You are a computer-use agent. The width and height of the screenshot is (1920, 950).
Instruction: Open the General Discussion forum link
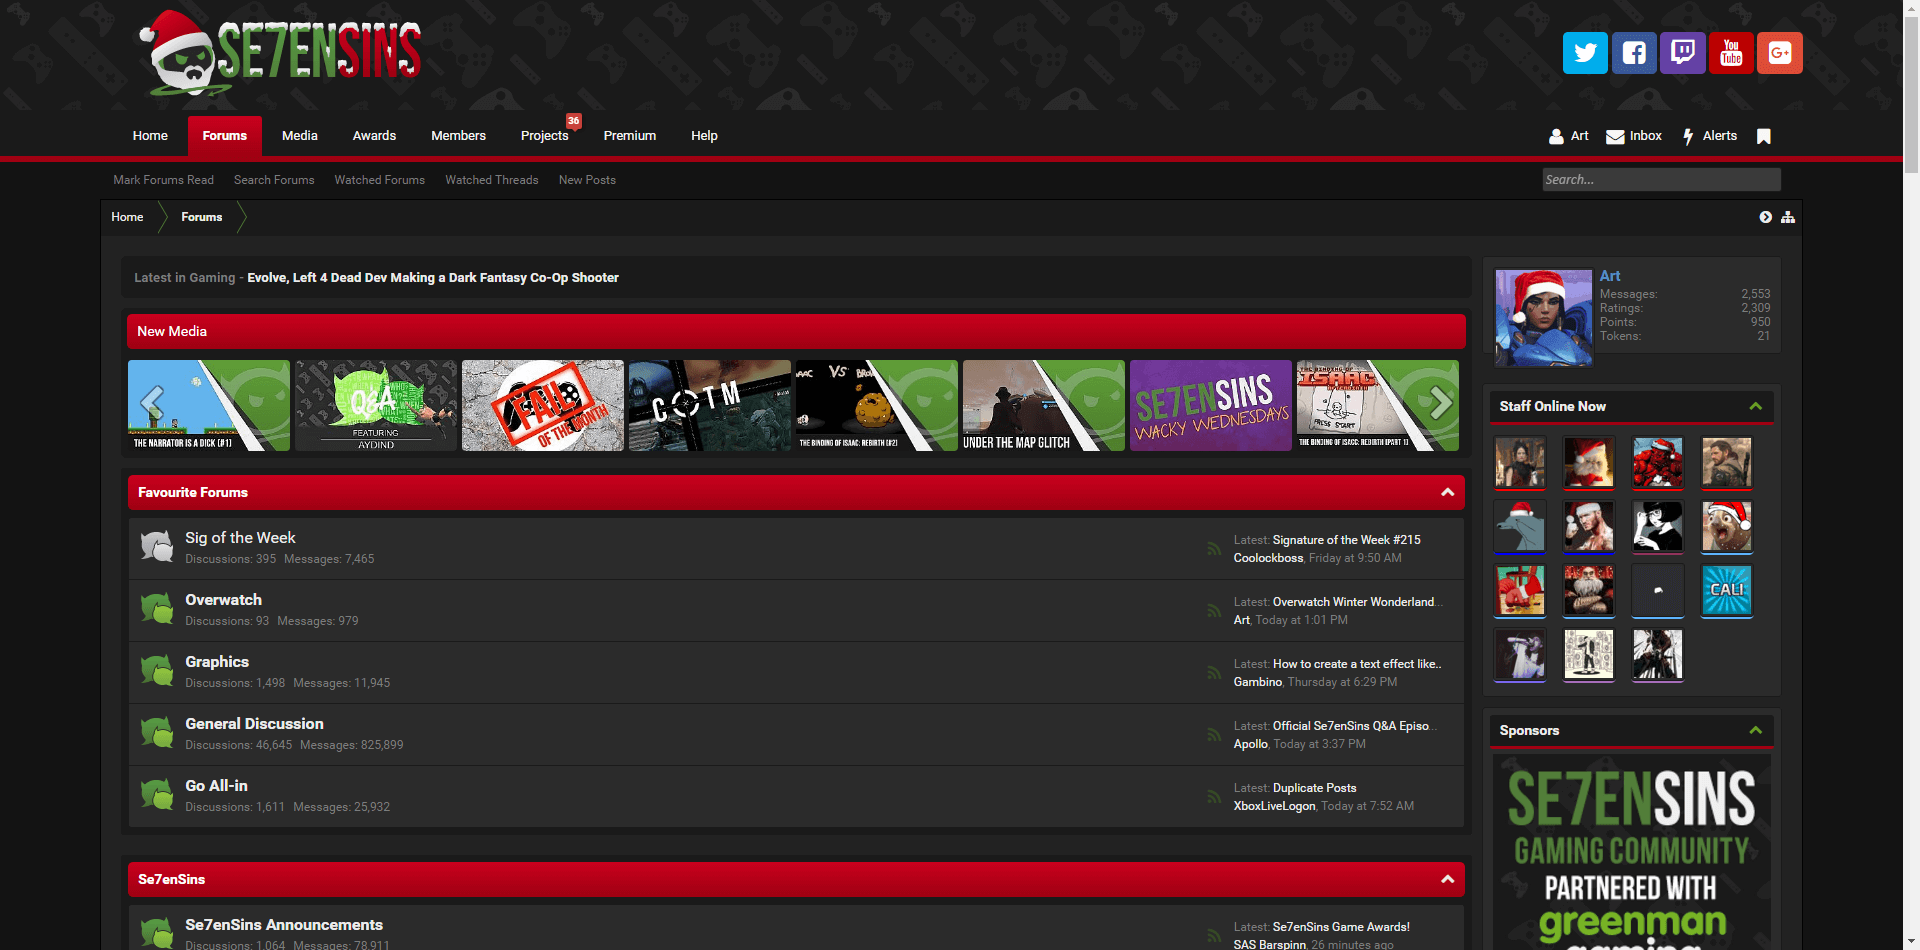point(254,724)
